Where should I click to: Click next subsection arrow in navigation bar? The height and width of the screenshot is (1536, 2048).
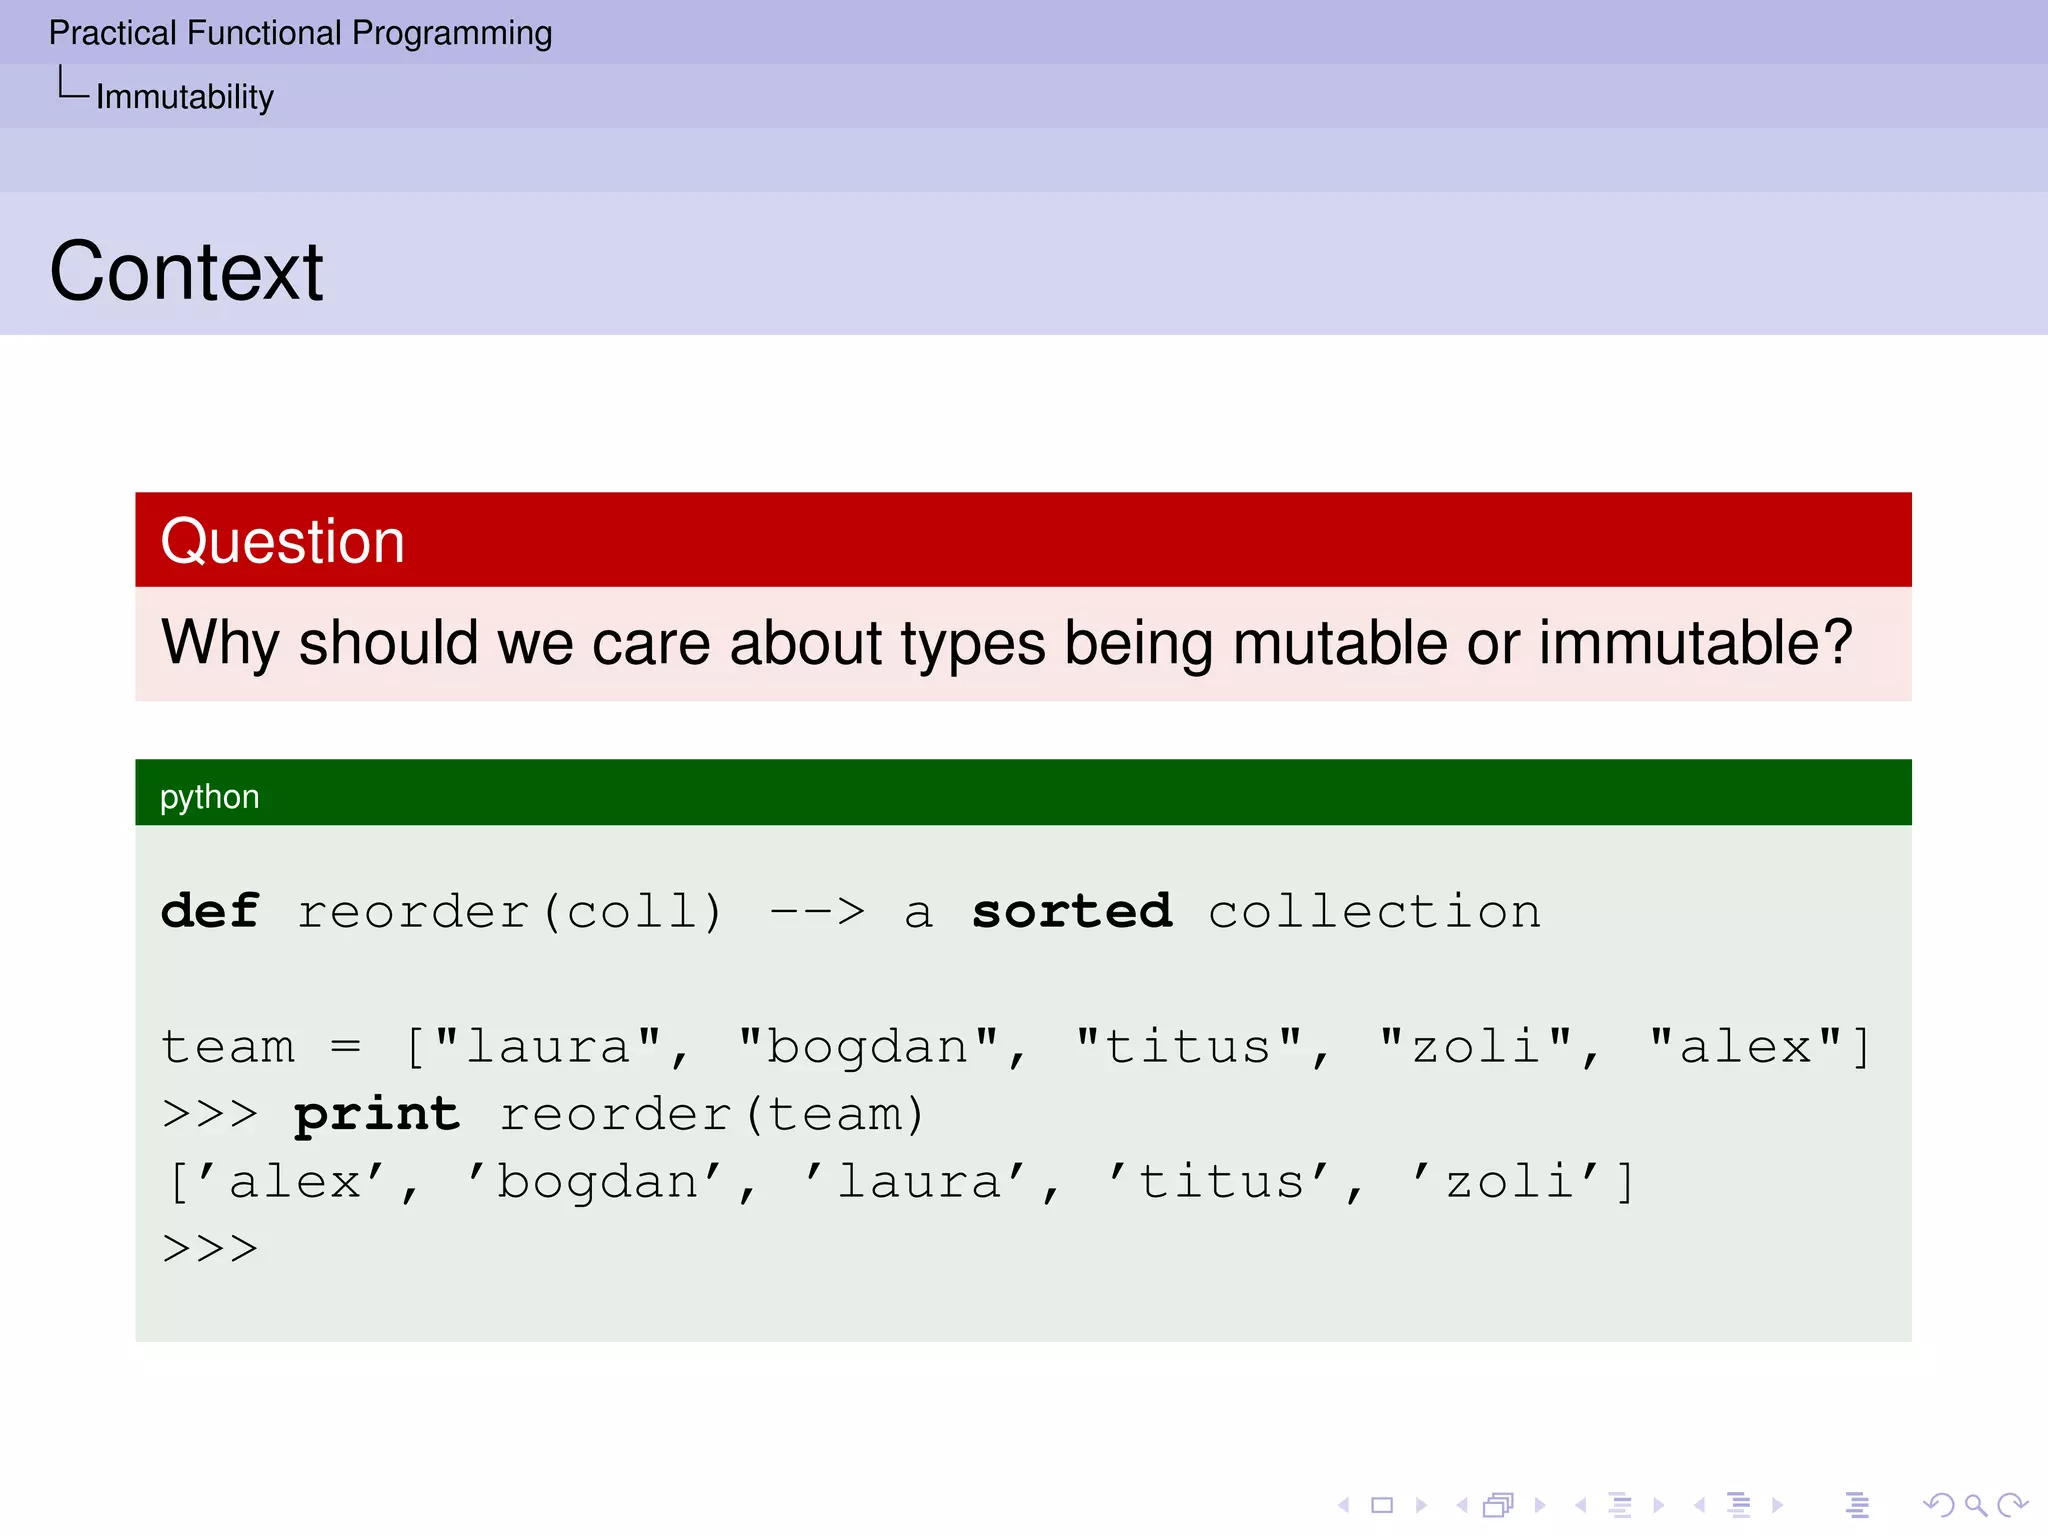pyautogui.click(x=1659, y=1504)
